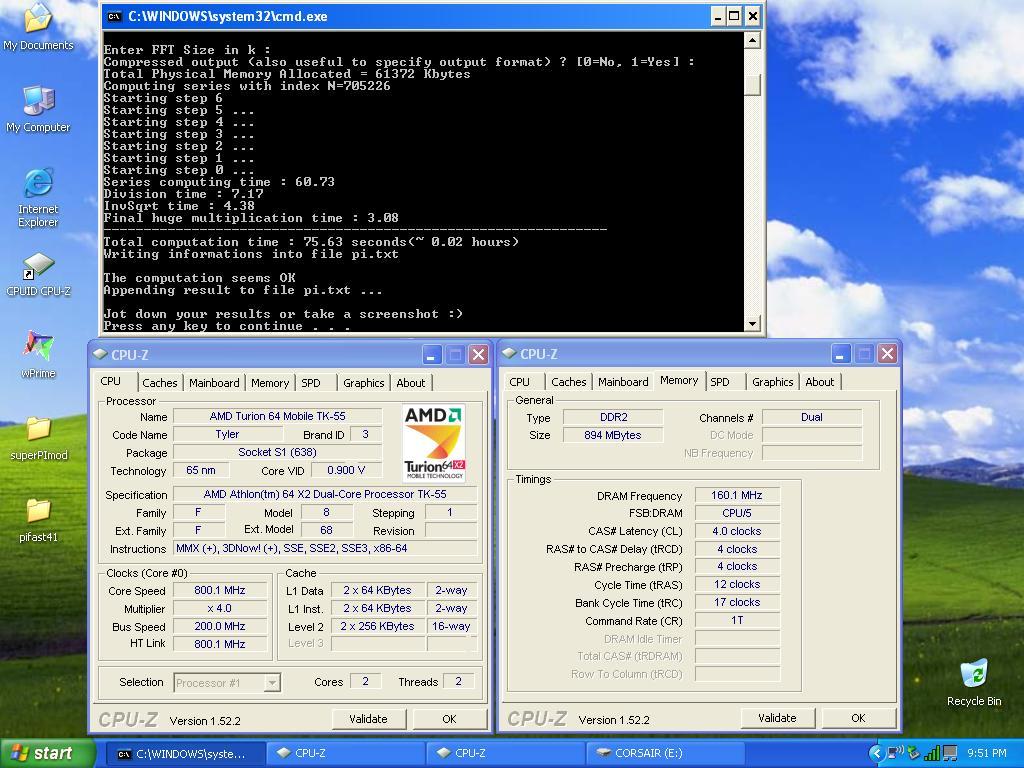Viewport: 1024px width, 768px height.
Task: Open Graphics tab in left CPU-Z window
Action: (364, 383)
